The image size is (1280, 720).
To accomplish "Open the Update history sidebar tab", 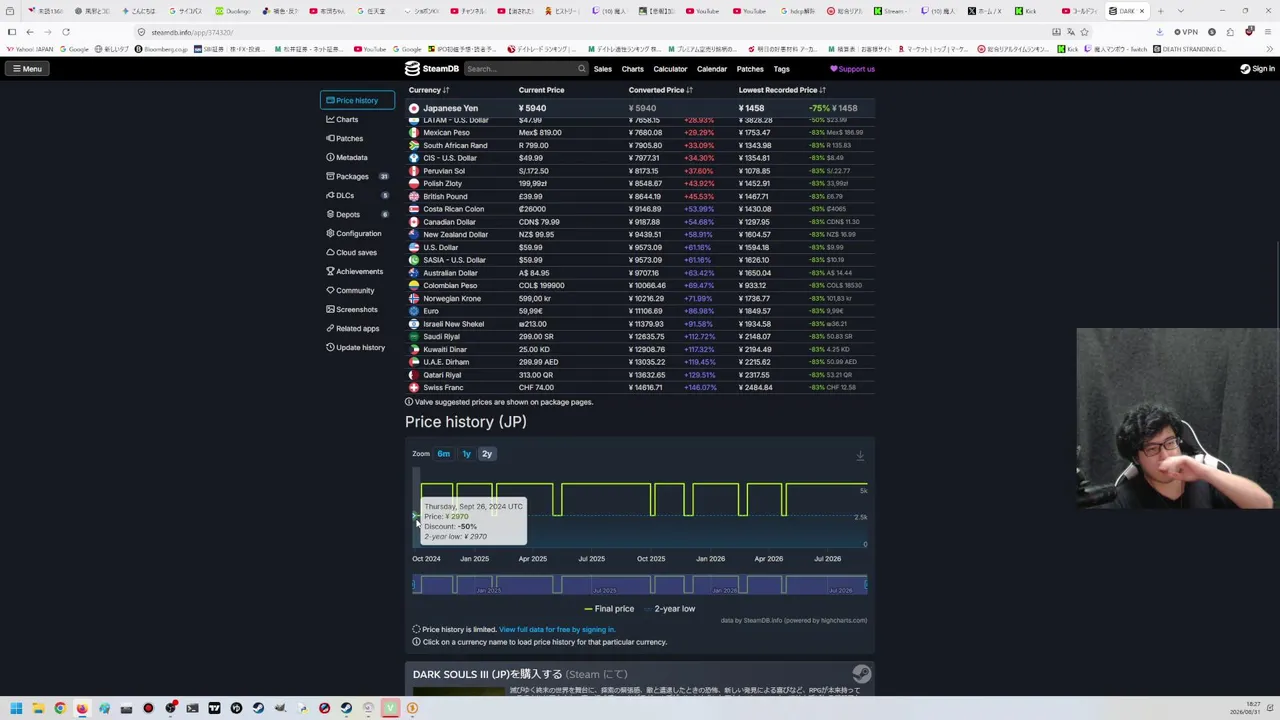I will click(x=356, y=348).
